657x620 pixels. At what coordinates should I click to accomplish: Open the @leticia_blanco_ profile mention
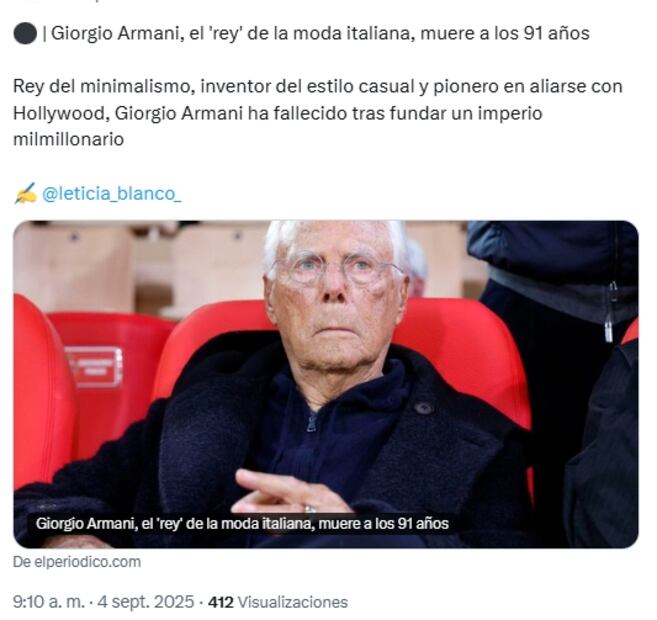tap(111, 194)
